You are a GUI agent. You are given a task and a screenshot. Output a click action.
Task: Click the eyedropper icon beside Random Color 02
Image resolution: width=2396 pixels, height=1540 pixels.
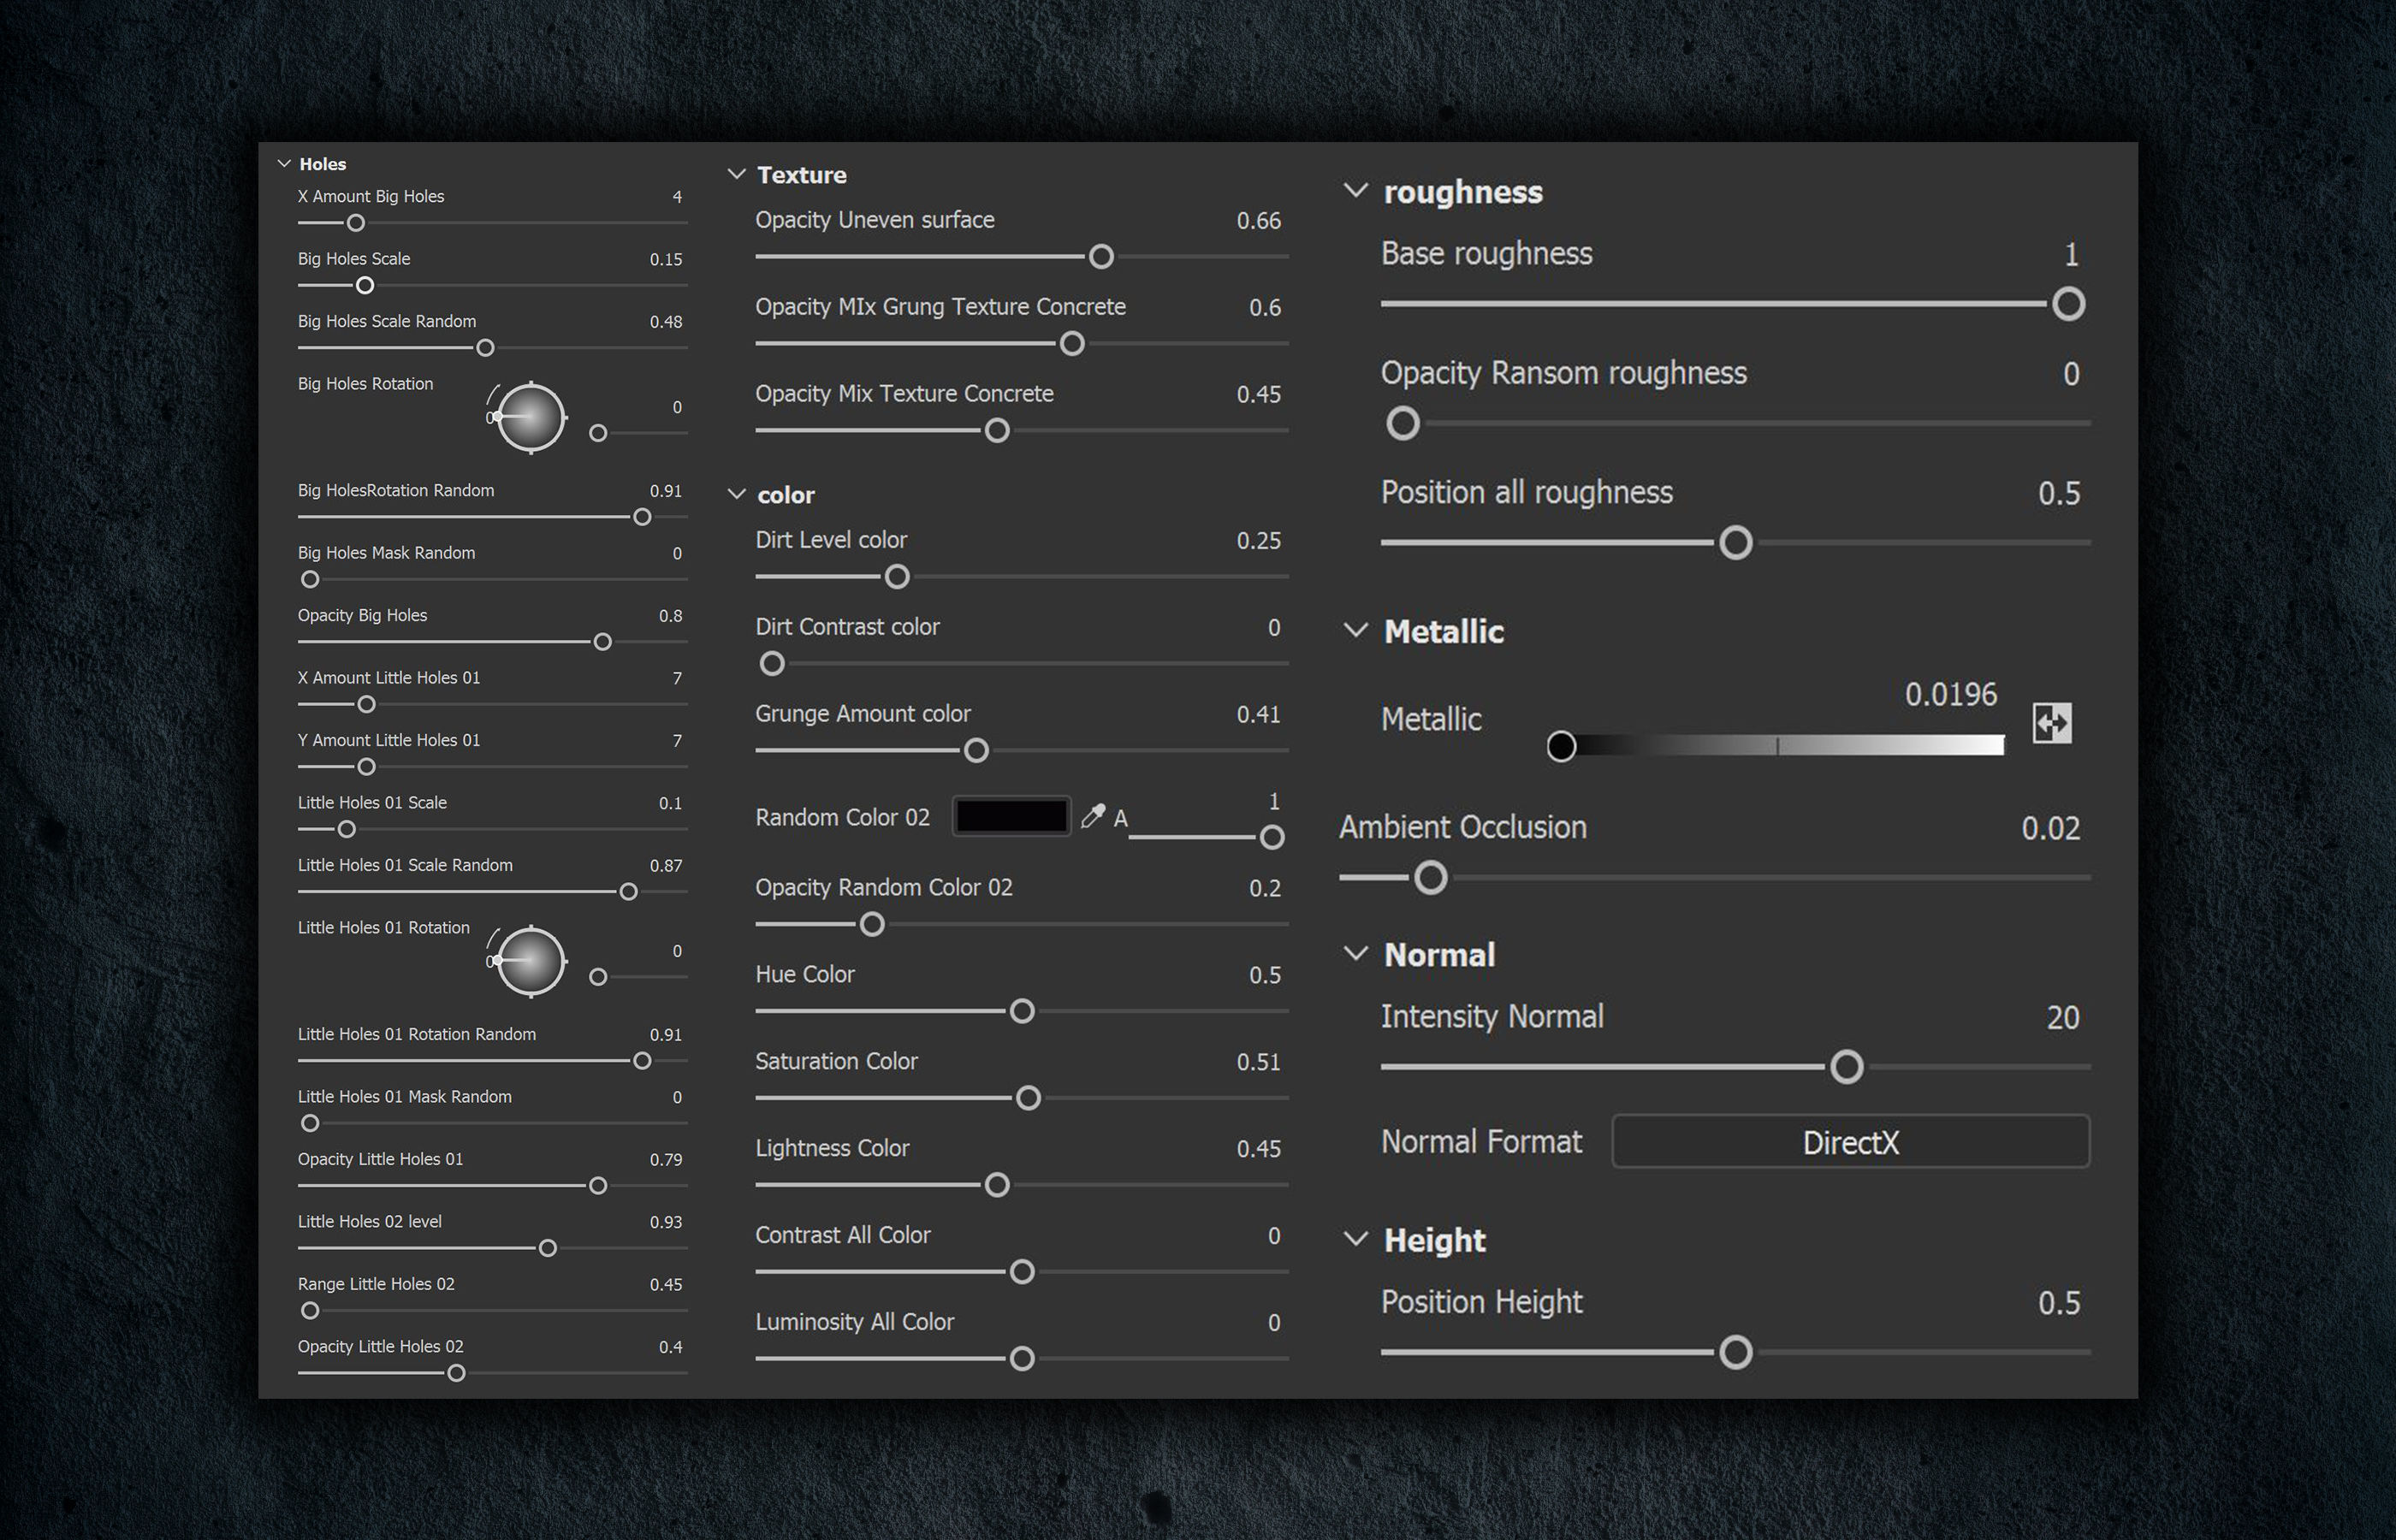pyautogui.click(x=1093, y=816)
